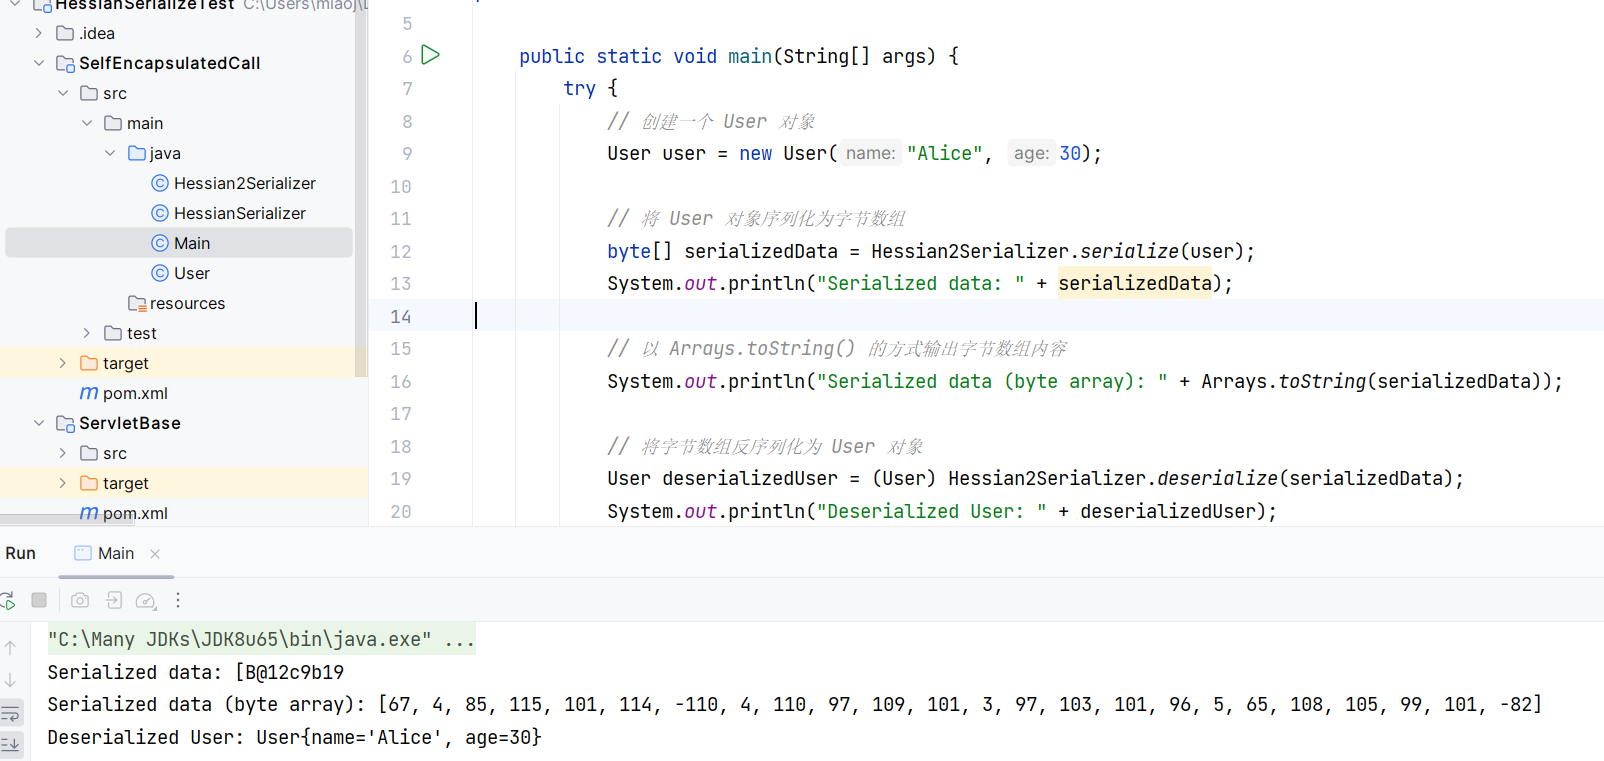This screenshot has height=761, width=1604.
Task: Toggle scroll to end of console output
Action: [x=10, y=744]
